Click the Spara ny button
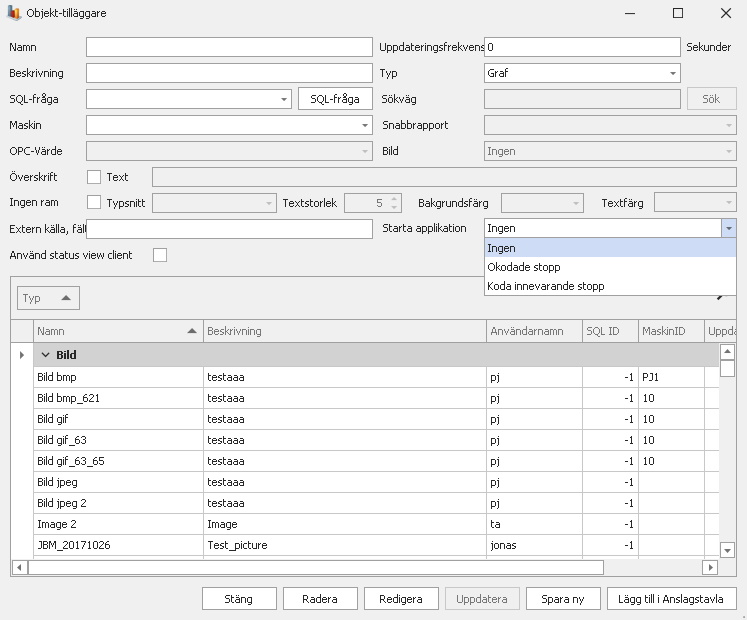 (563, 599)
